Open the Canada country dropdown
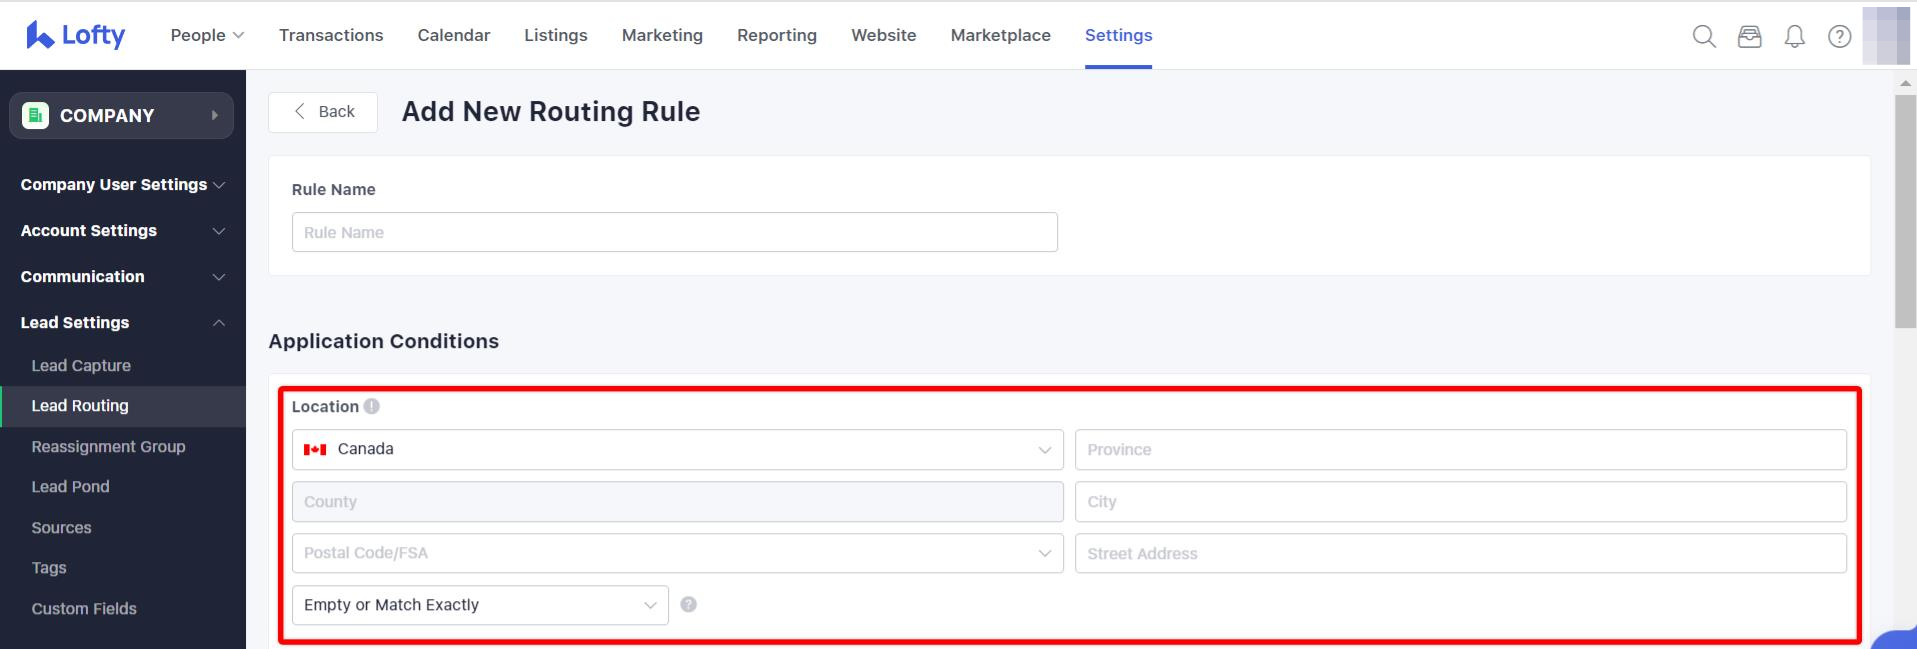This screenshot has width=1917, height=649. 677,449
